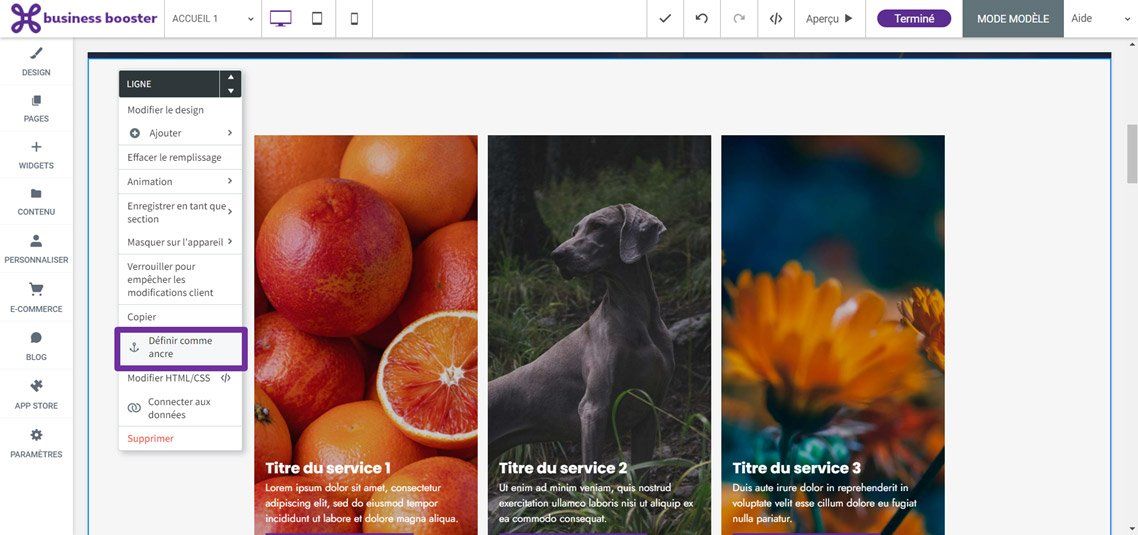This screenshot has width=1138, height=535.
Task: Expand Masquer sur l'appareil submenu
Action: [x=229, y=242]
